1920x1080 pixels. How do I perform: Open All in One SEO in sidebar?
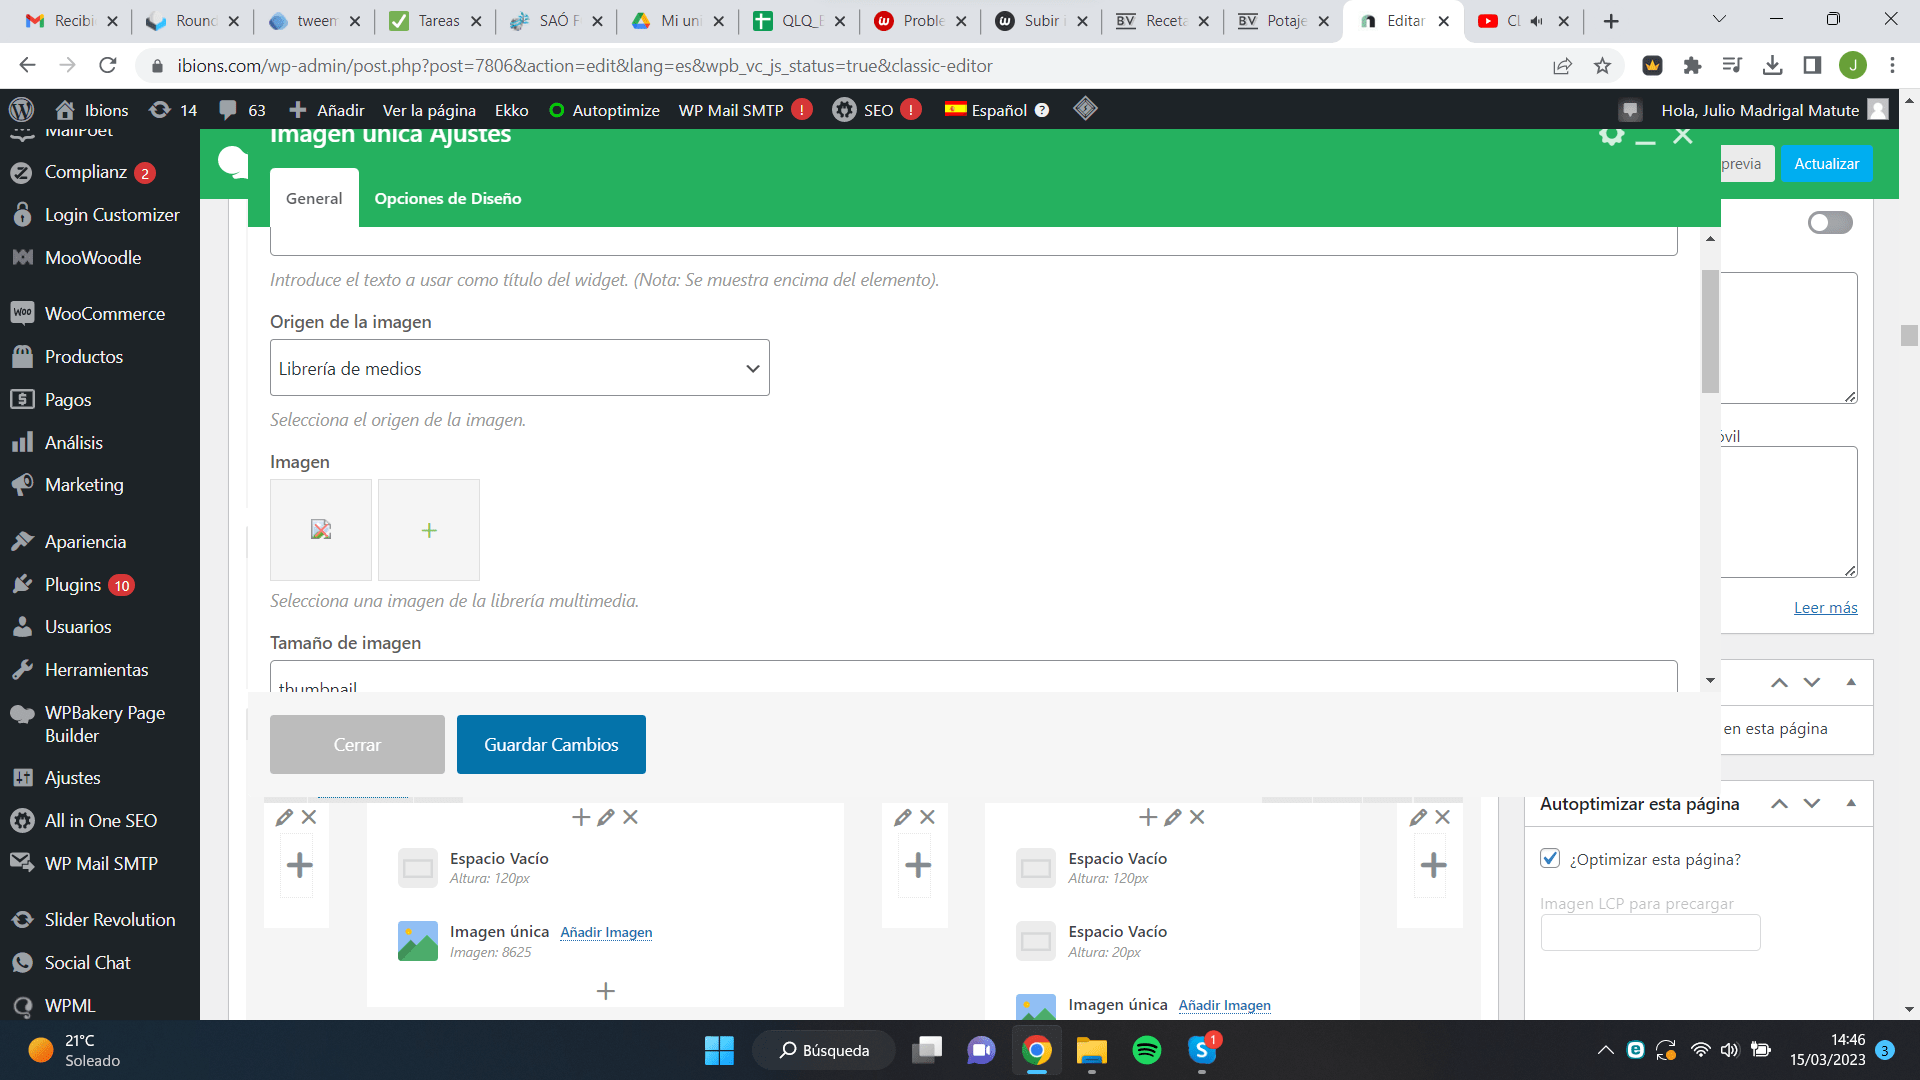point(100,821)
